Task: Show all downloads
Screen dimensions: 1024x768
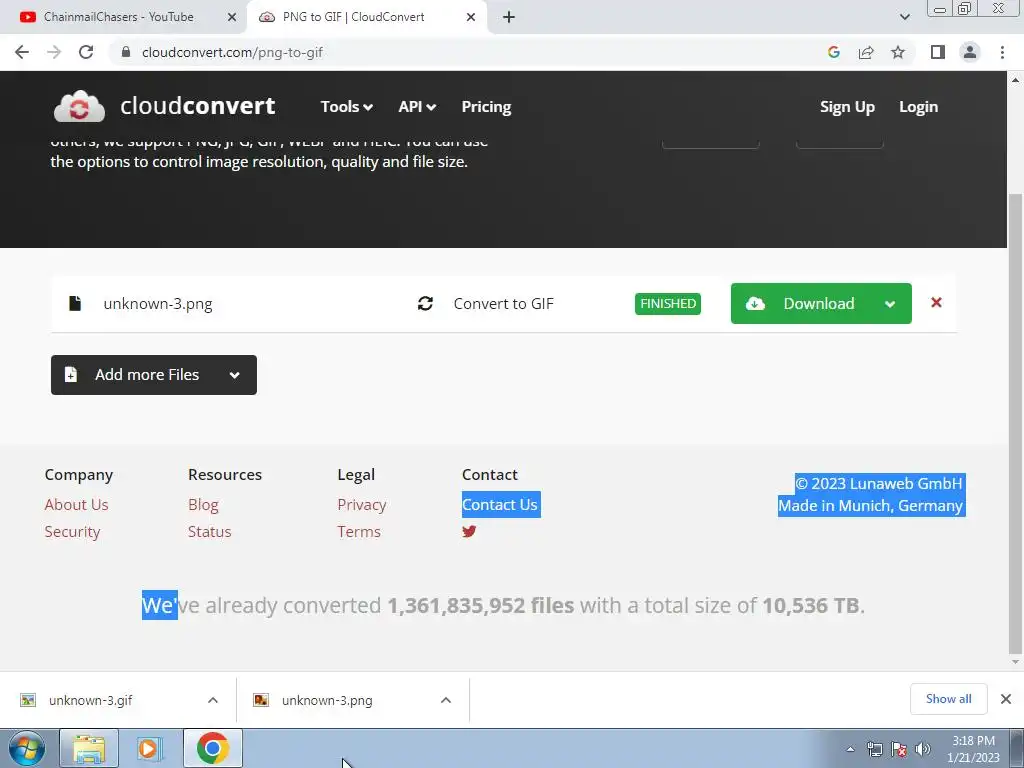Action: tap(948, 699)
